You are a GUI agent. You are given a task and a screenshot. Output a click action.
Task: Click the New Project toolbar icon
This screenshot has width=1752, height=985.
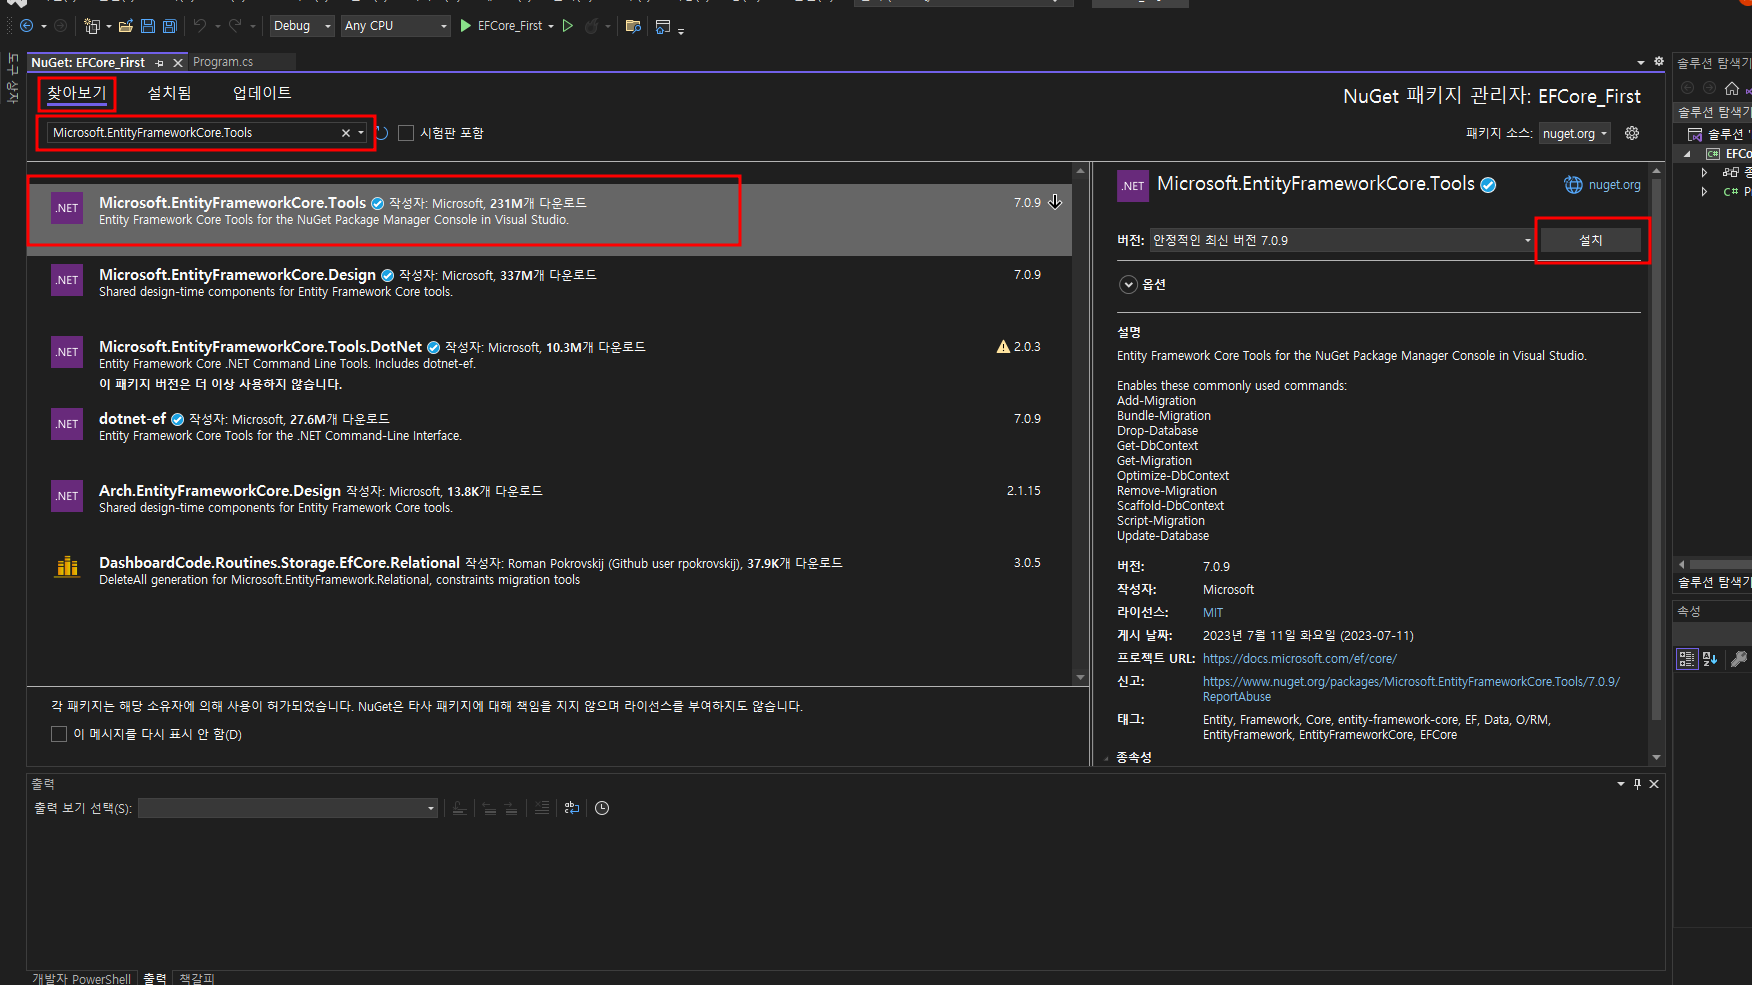pyautogui.click(x=92, y=26)
